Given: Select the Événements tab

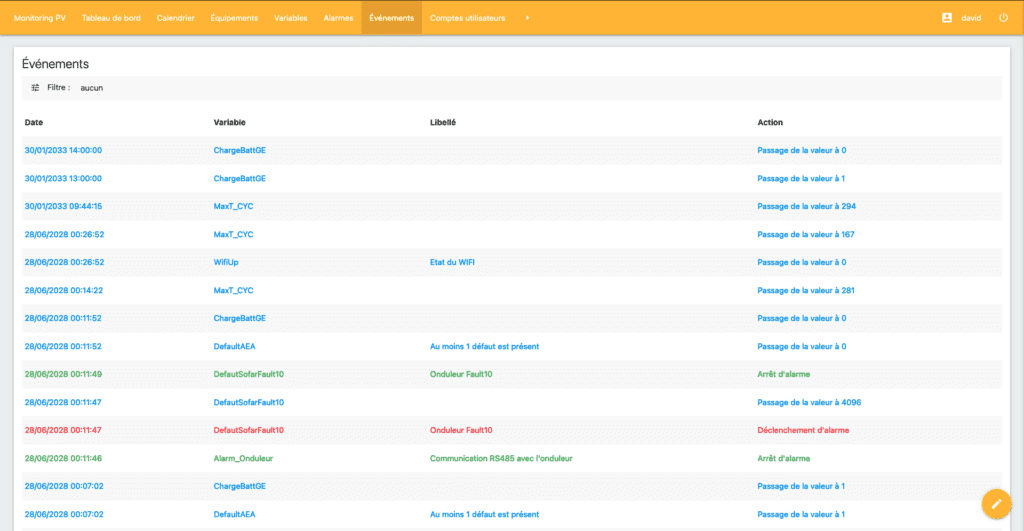Looking at the screenshot, I should [391, 18].
